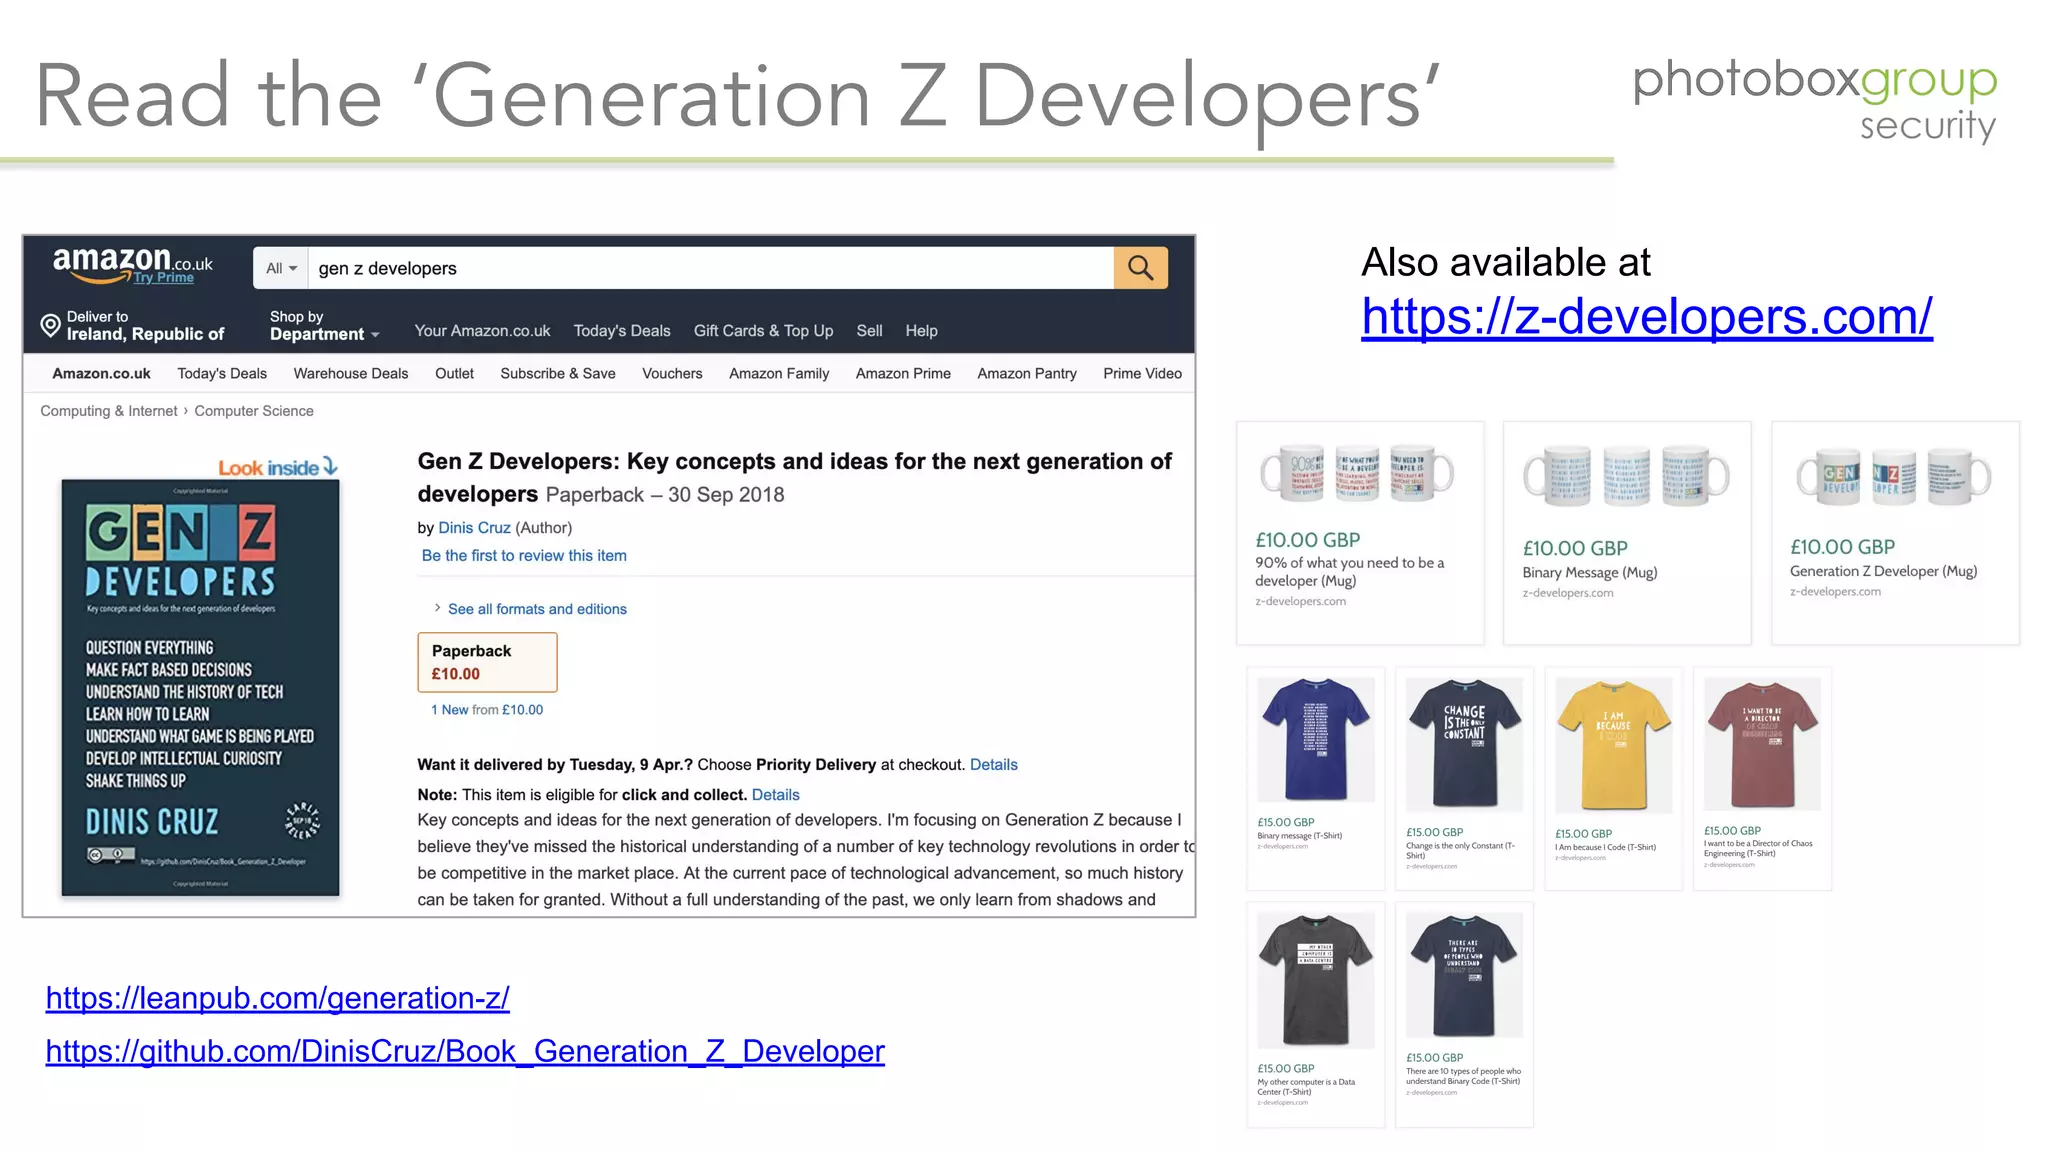Open the Outlet tab
2048x1152 pixels.
pyautogui.click(x=454, y=373)
